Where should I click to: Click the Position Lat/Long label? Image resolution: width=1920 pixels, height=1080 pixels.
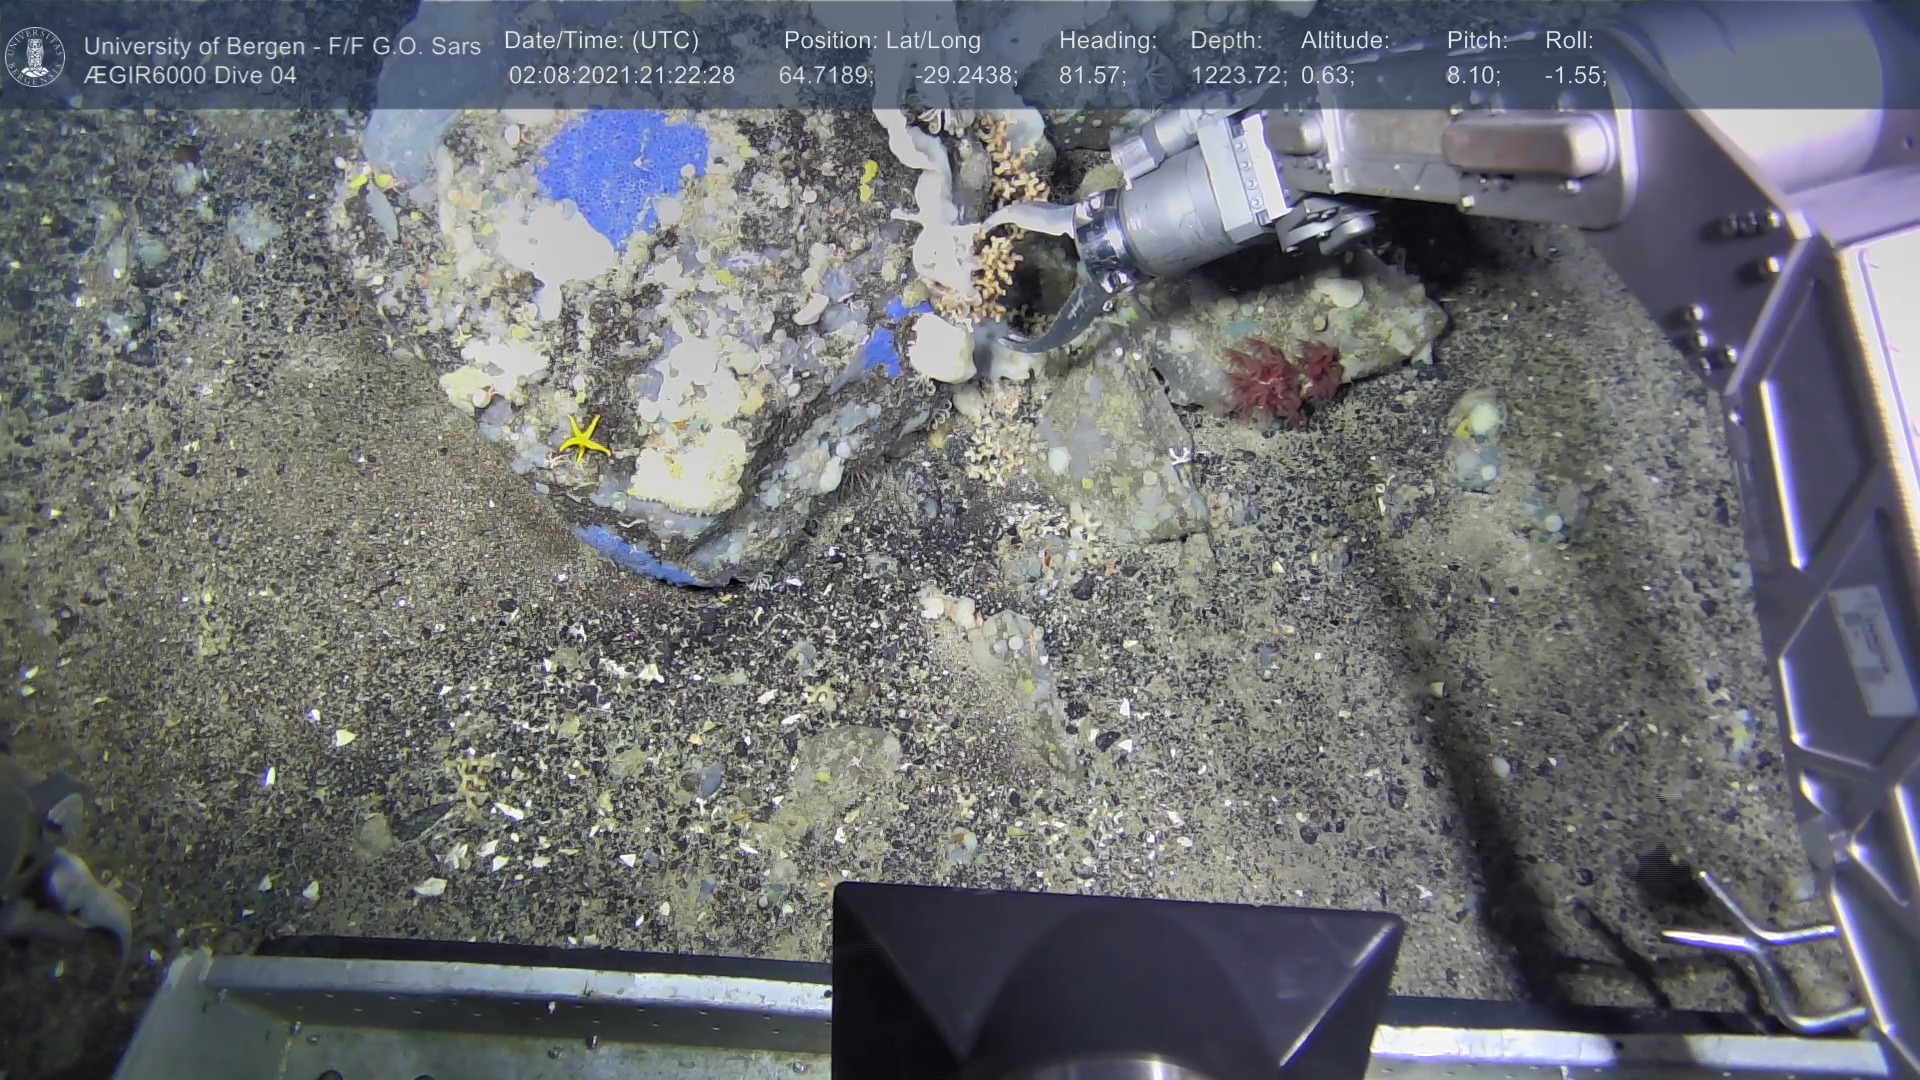882,41
